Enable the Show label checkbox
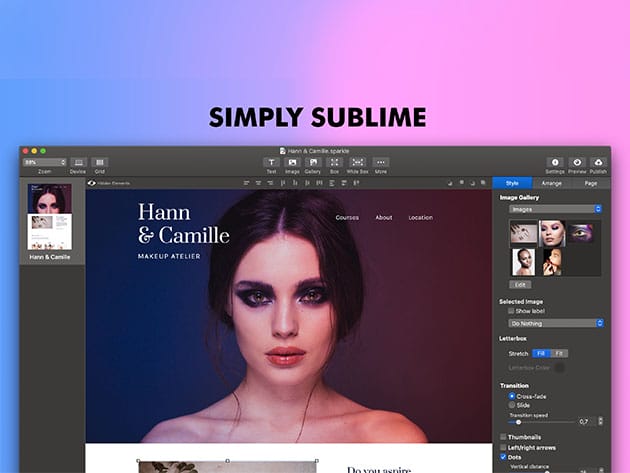This screenshot has width=630, height=473. coord(512,311)
